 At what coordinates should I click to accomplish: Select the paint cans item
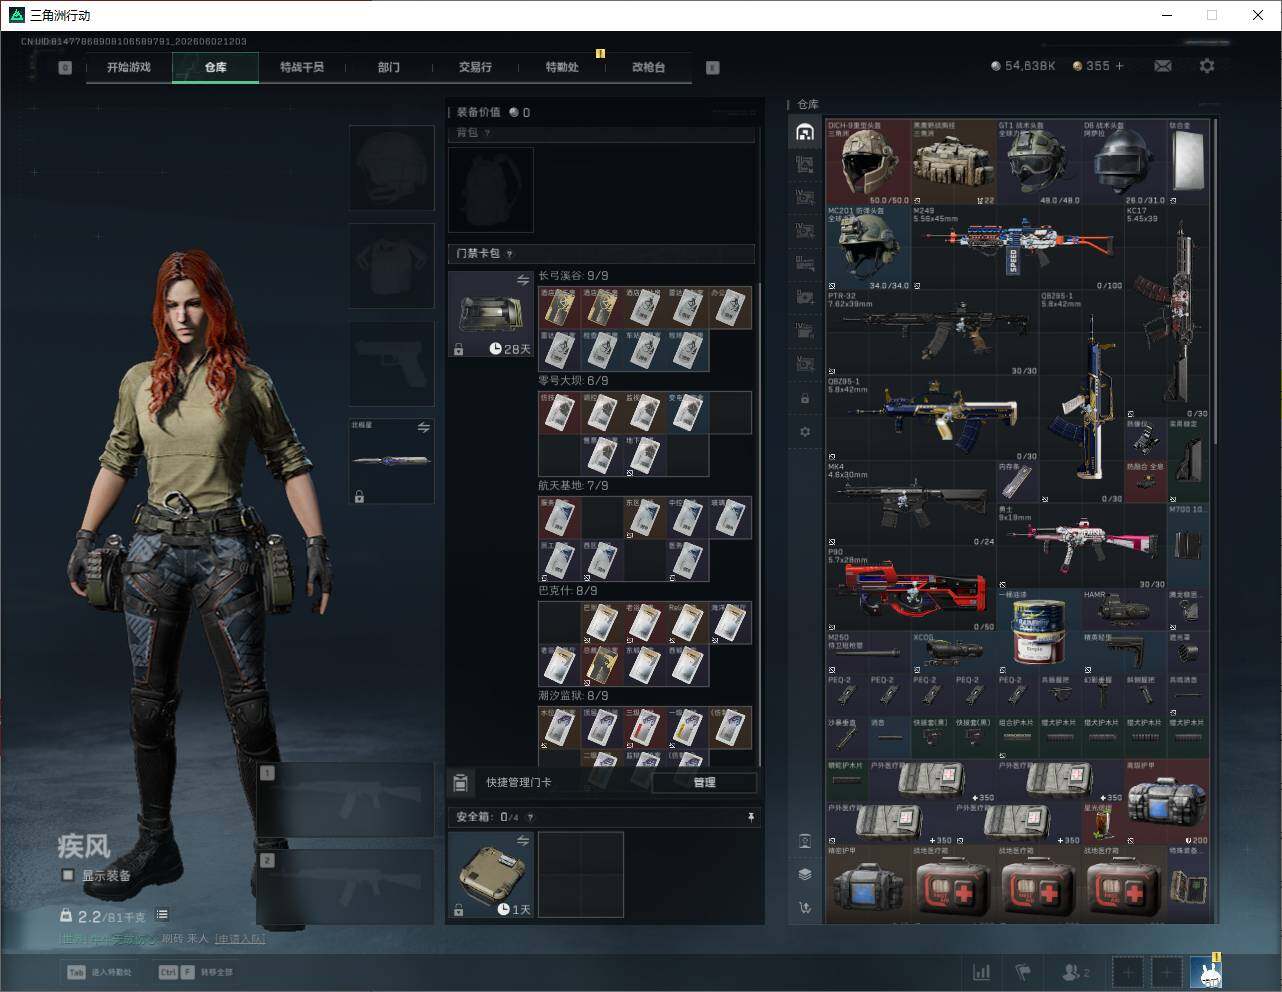(x=1039, y=631)
